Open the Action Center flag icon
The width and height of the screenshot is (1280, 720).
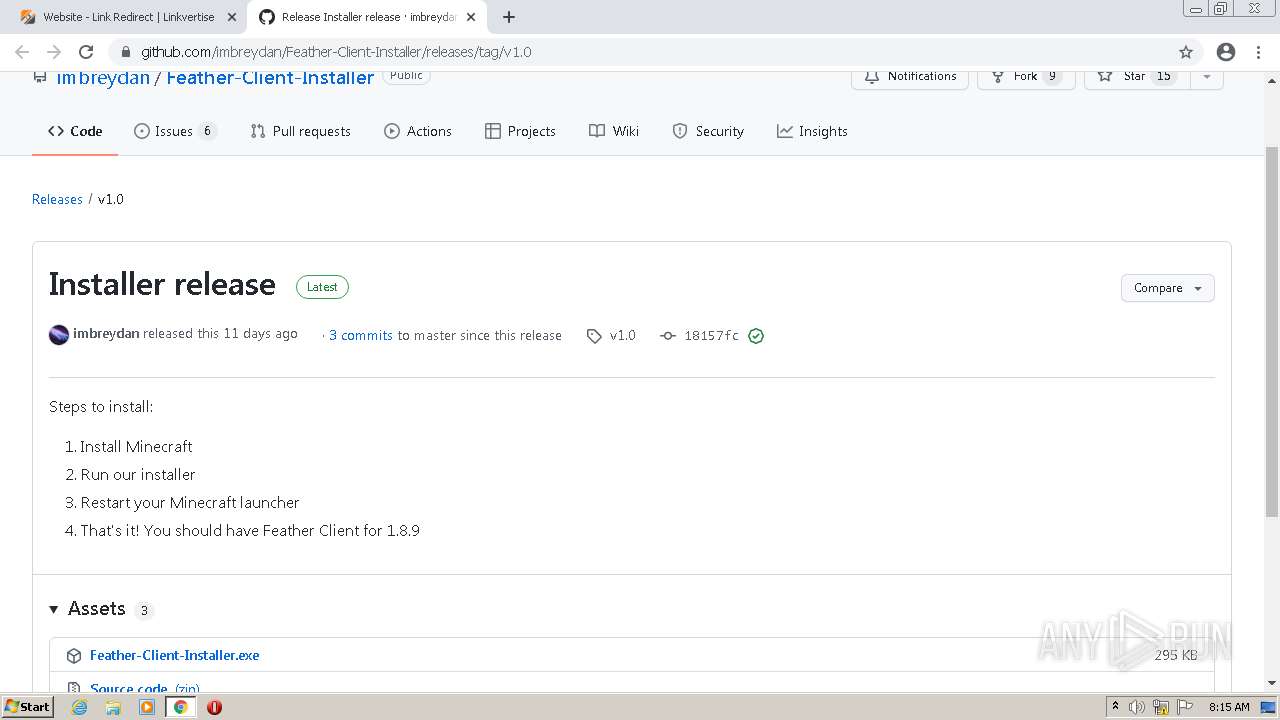coord(1186,707)
